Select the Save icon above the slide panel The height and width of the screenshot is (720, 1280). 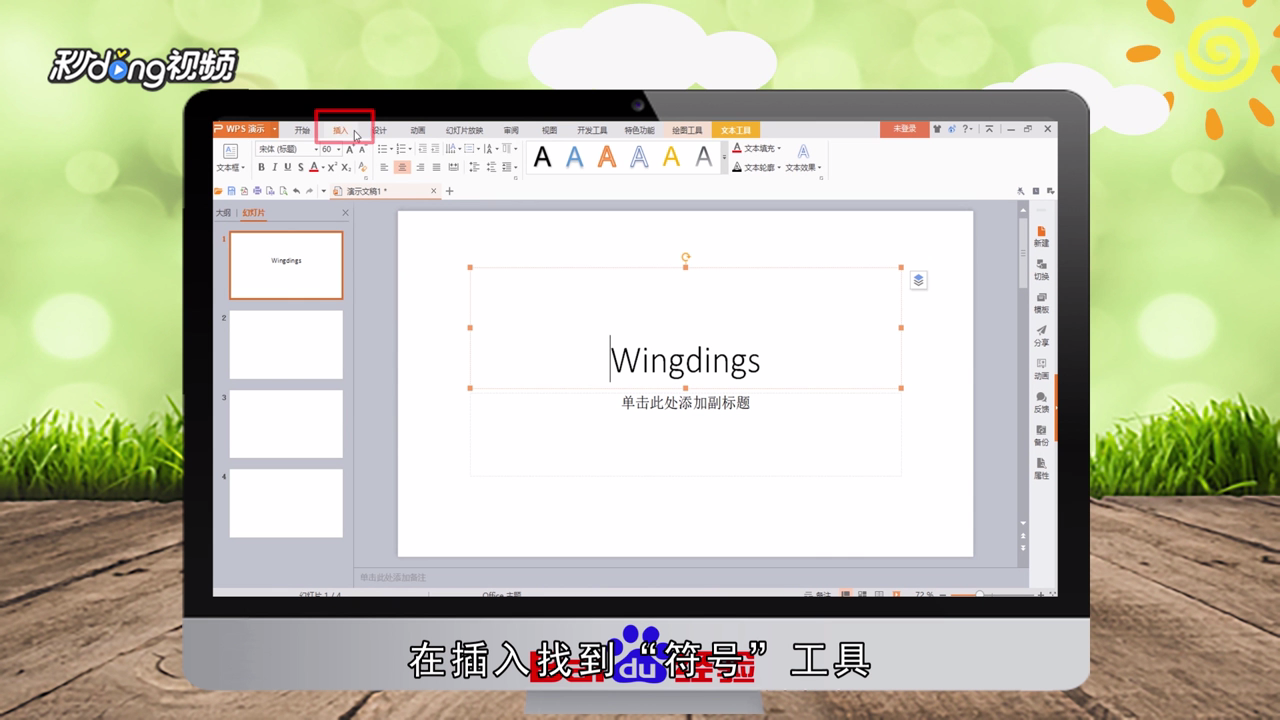click(x=231, y=190)
